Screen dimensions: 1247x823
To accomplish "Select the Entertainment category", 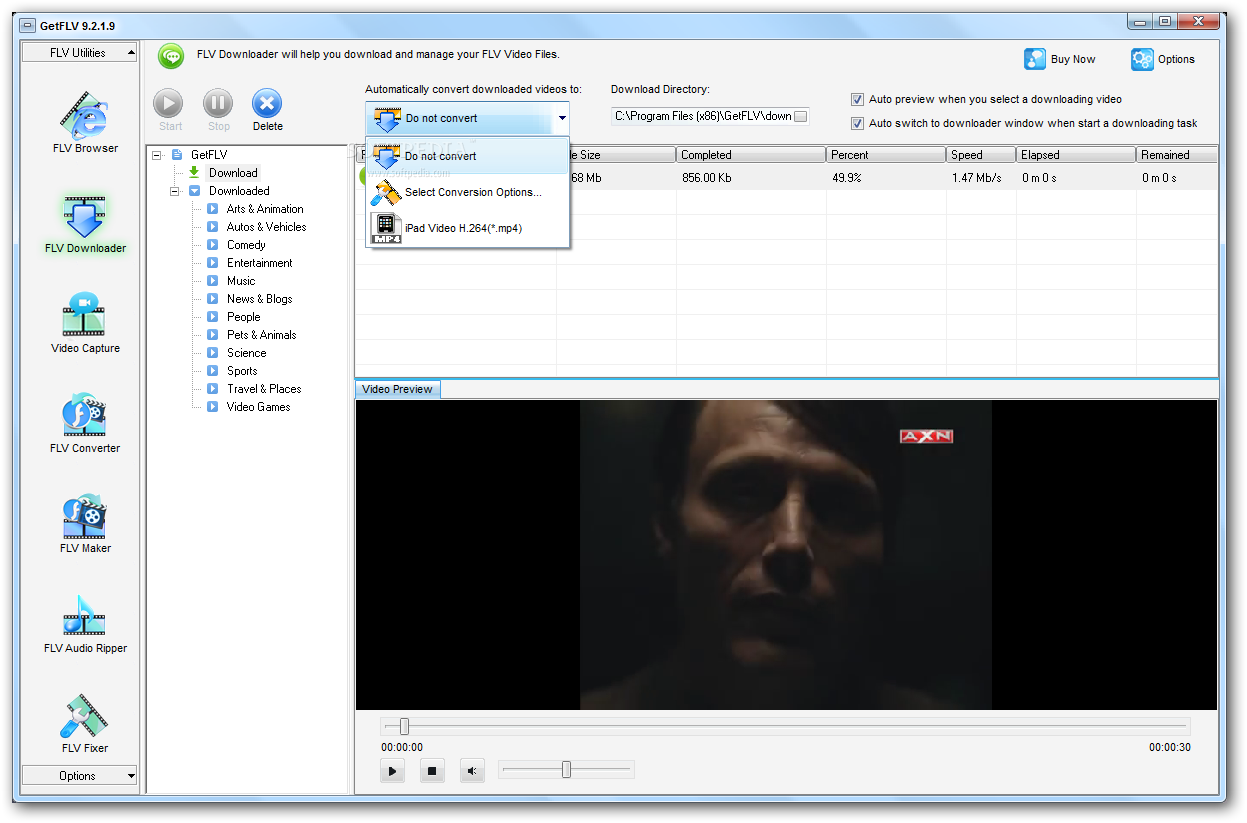I will (x=259, y=263).
